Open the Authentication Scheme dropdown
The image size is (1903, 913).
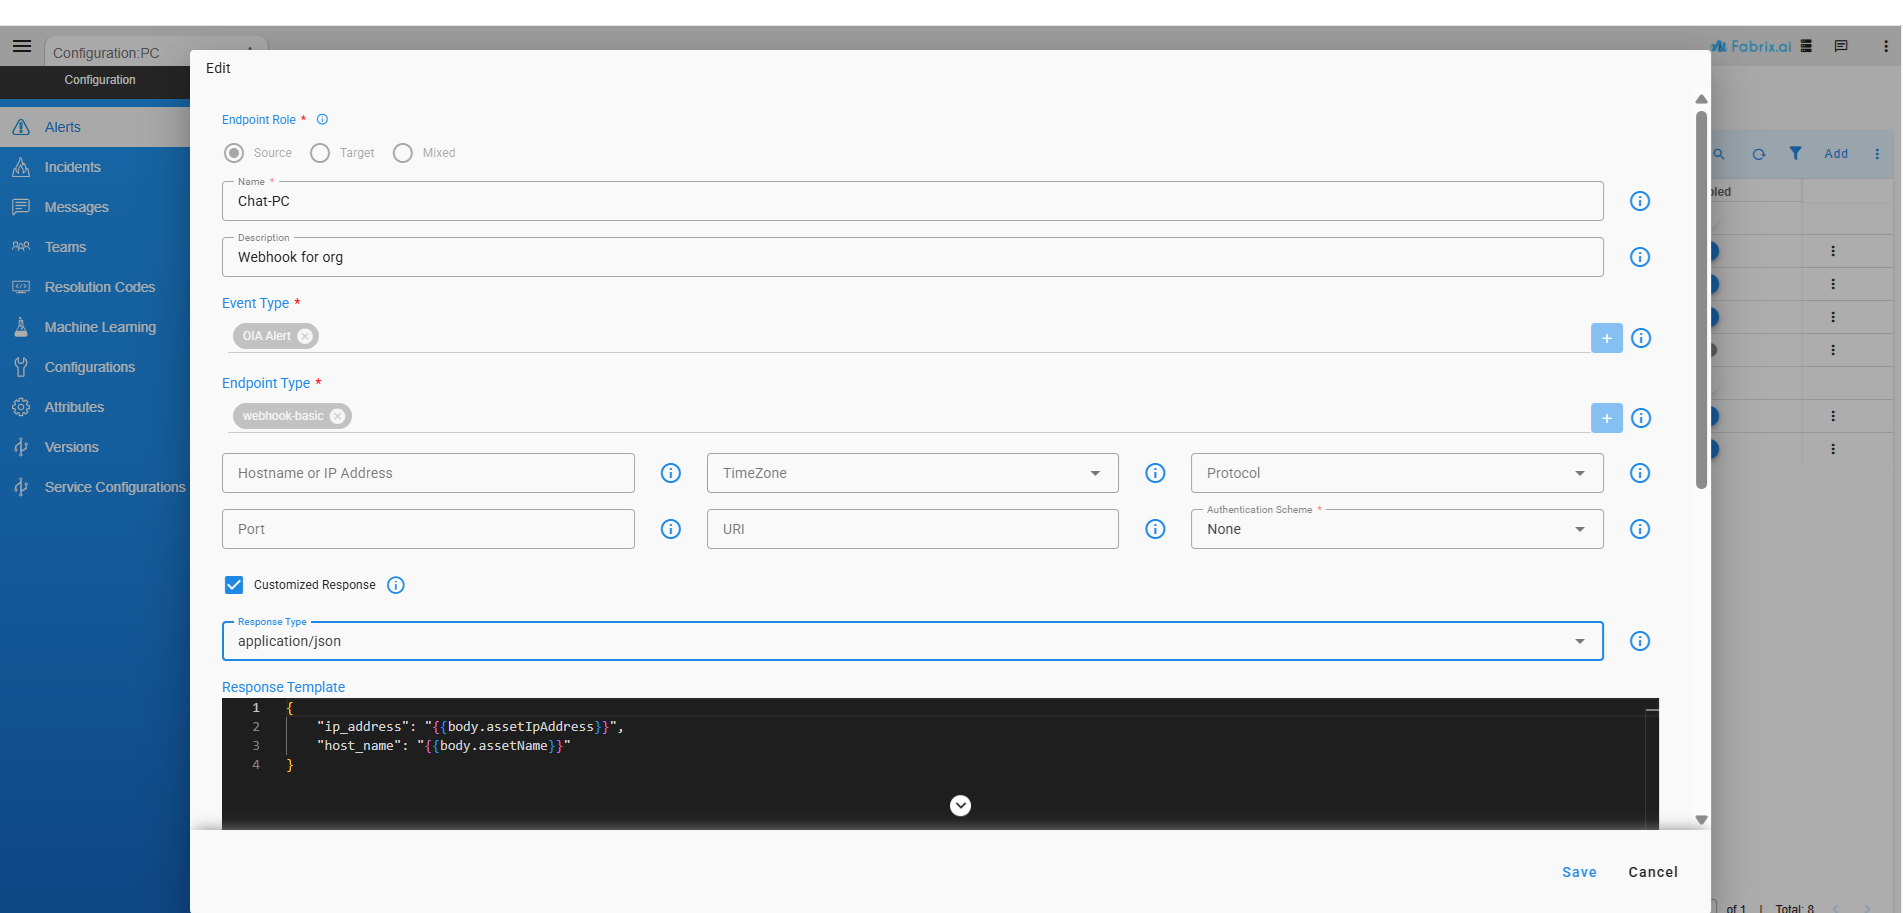[x=1397, y=529]
